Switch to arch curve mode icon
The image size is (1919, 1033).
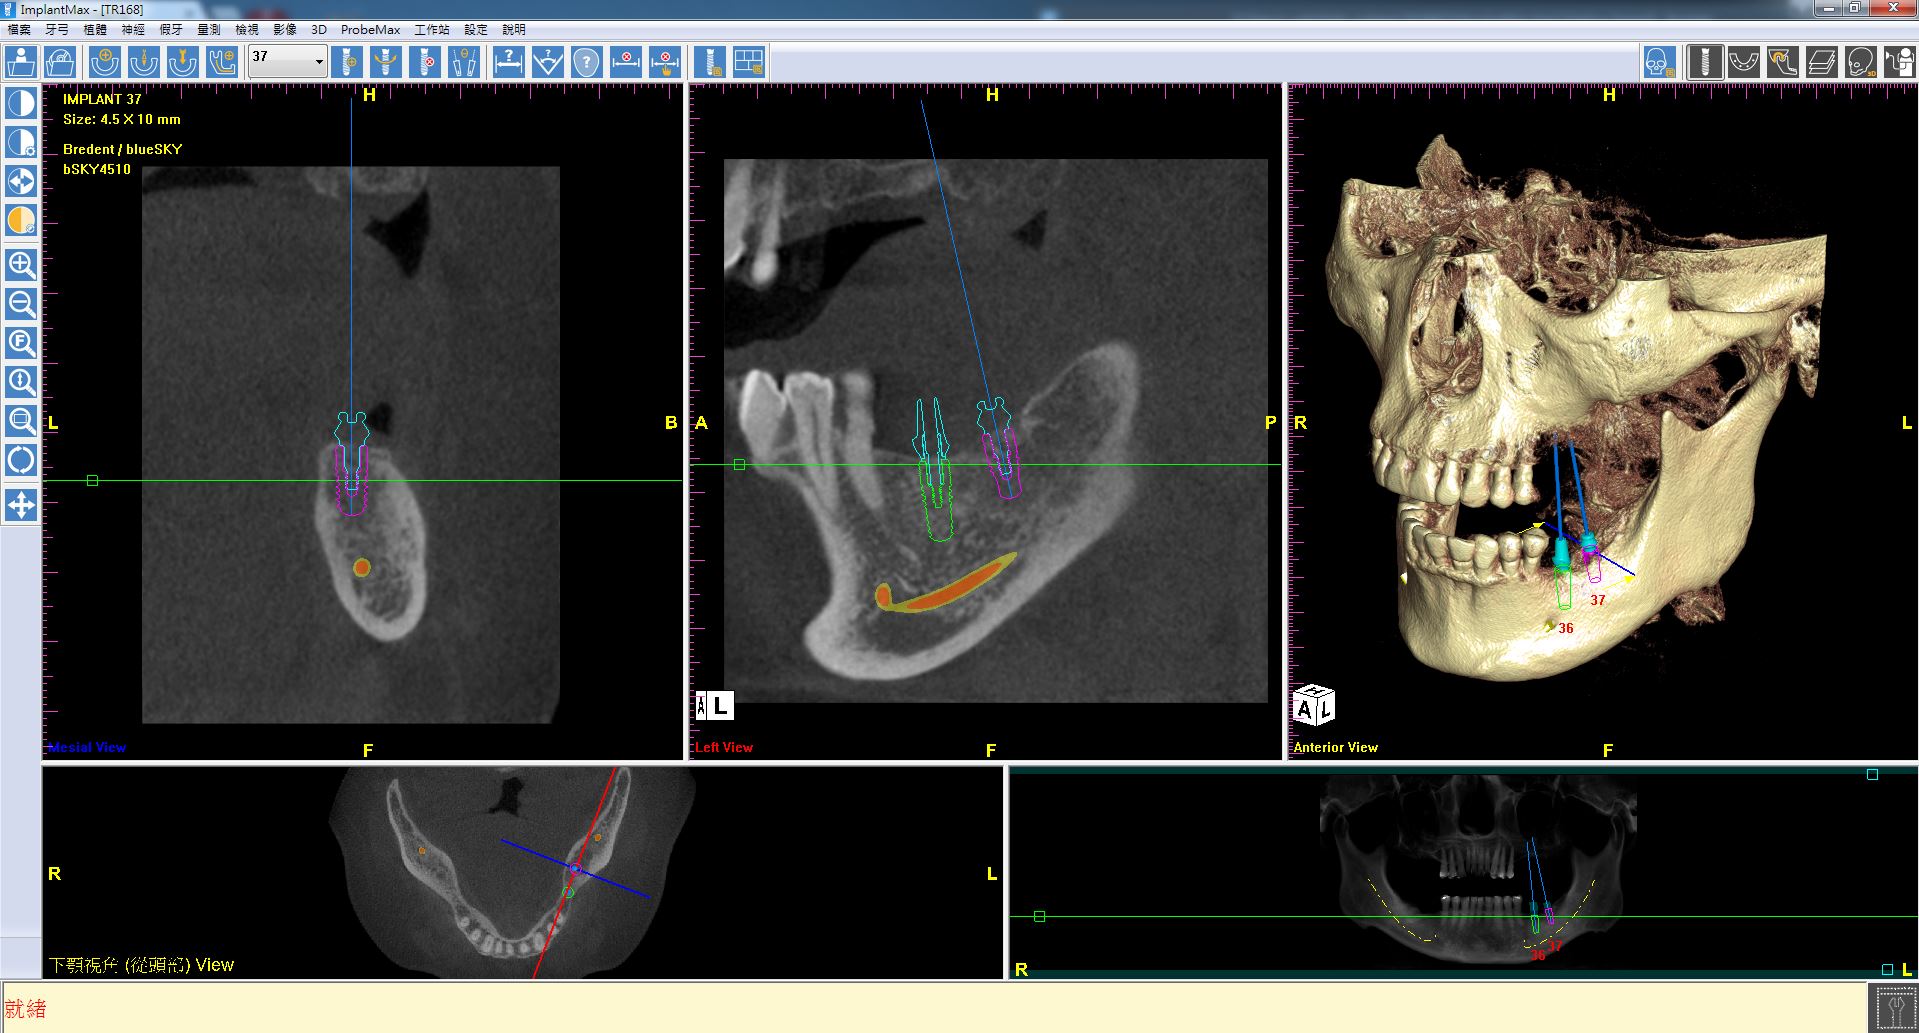[1744, 63]
